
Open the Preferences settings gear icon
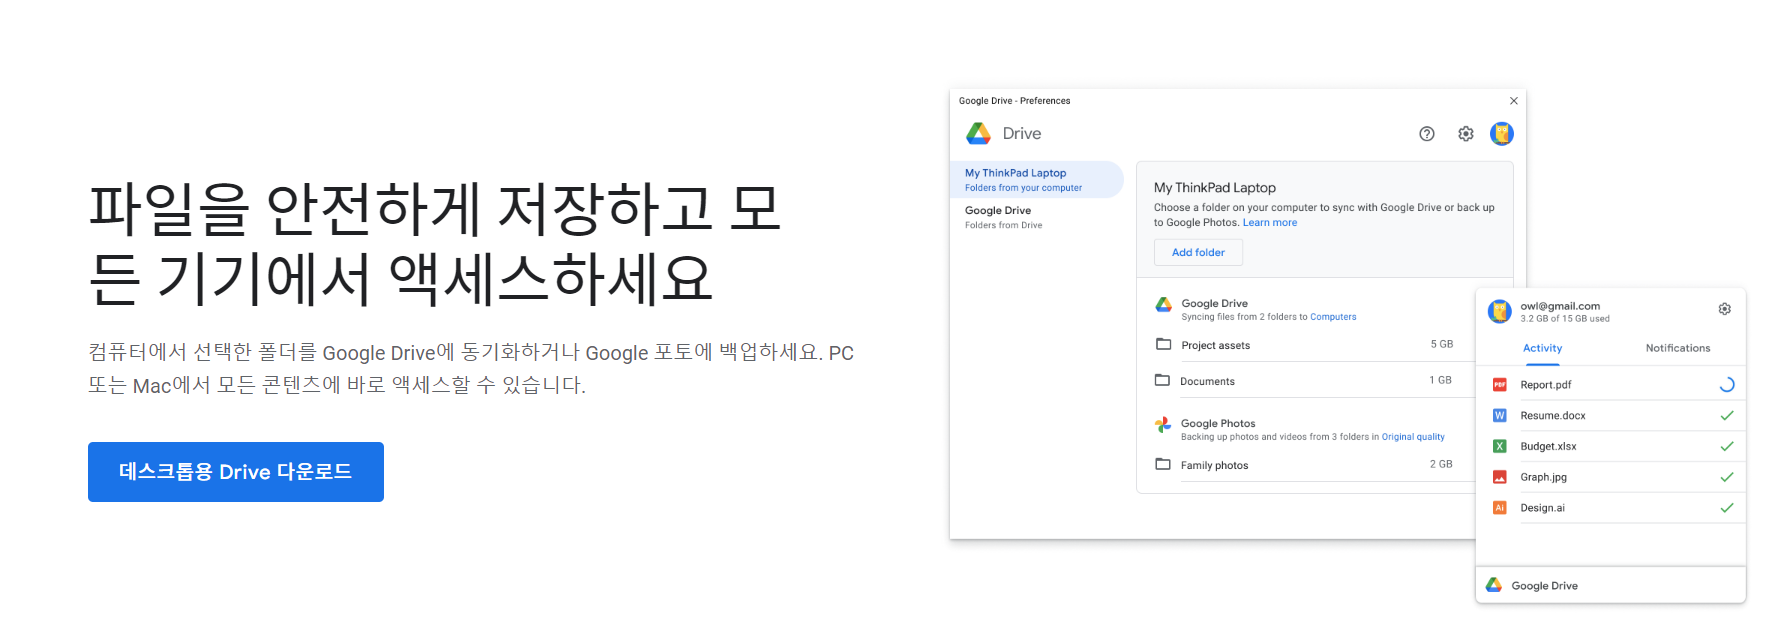coord(1466,134)
